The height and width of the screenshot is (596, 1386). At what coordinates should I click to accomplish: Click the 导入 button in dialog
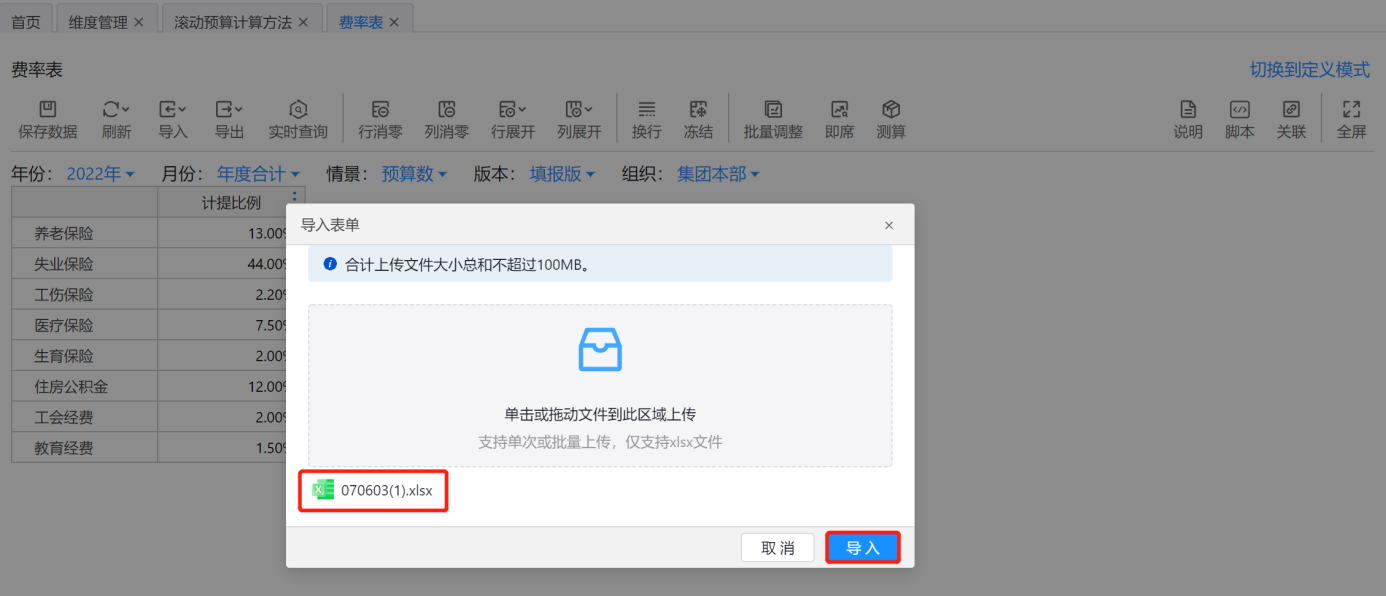(862, 548)
